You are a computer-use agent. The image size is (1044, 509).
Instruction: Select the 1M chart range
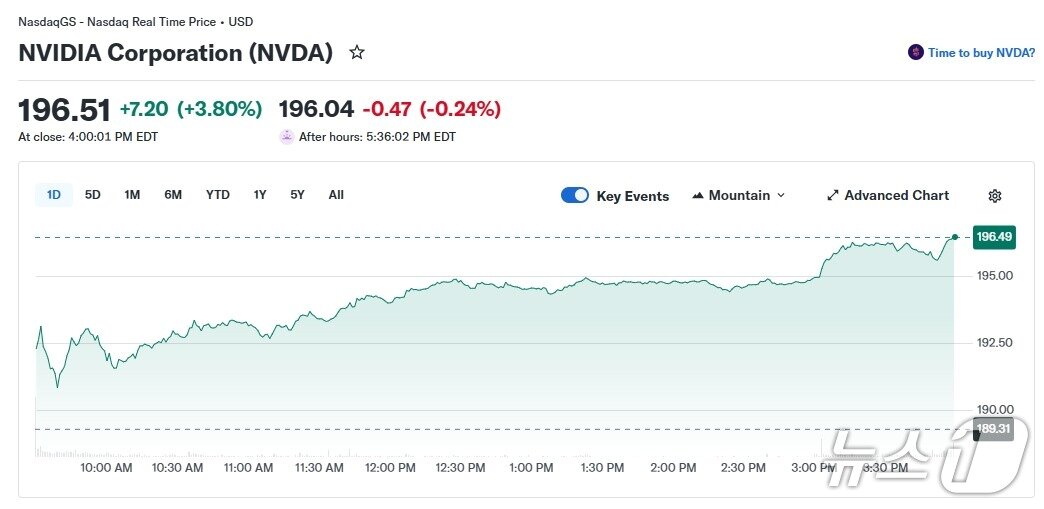tap(132, 195)
